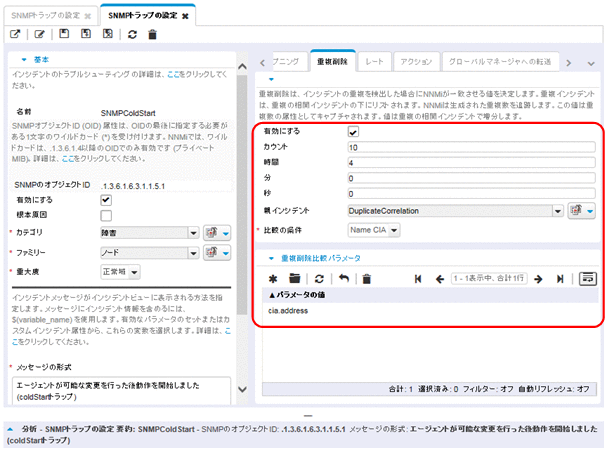This screenshot has width=608, height=452.
Task: Expand the 分析 panel at bottom
Action: [x=10, y=429]
